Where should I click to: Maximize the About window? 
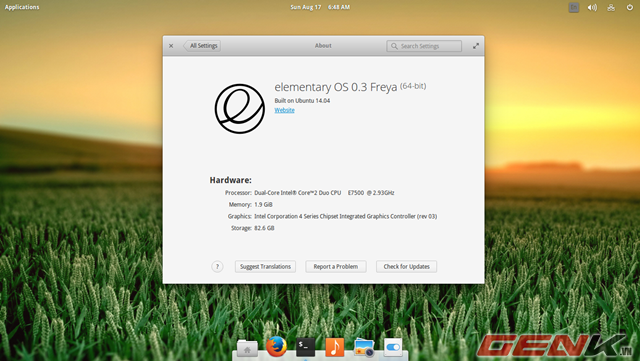point(476,46)
